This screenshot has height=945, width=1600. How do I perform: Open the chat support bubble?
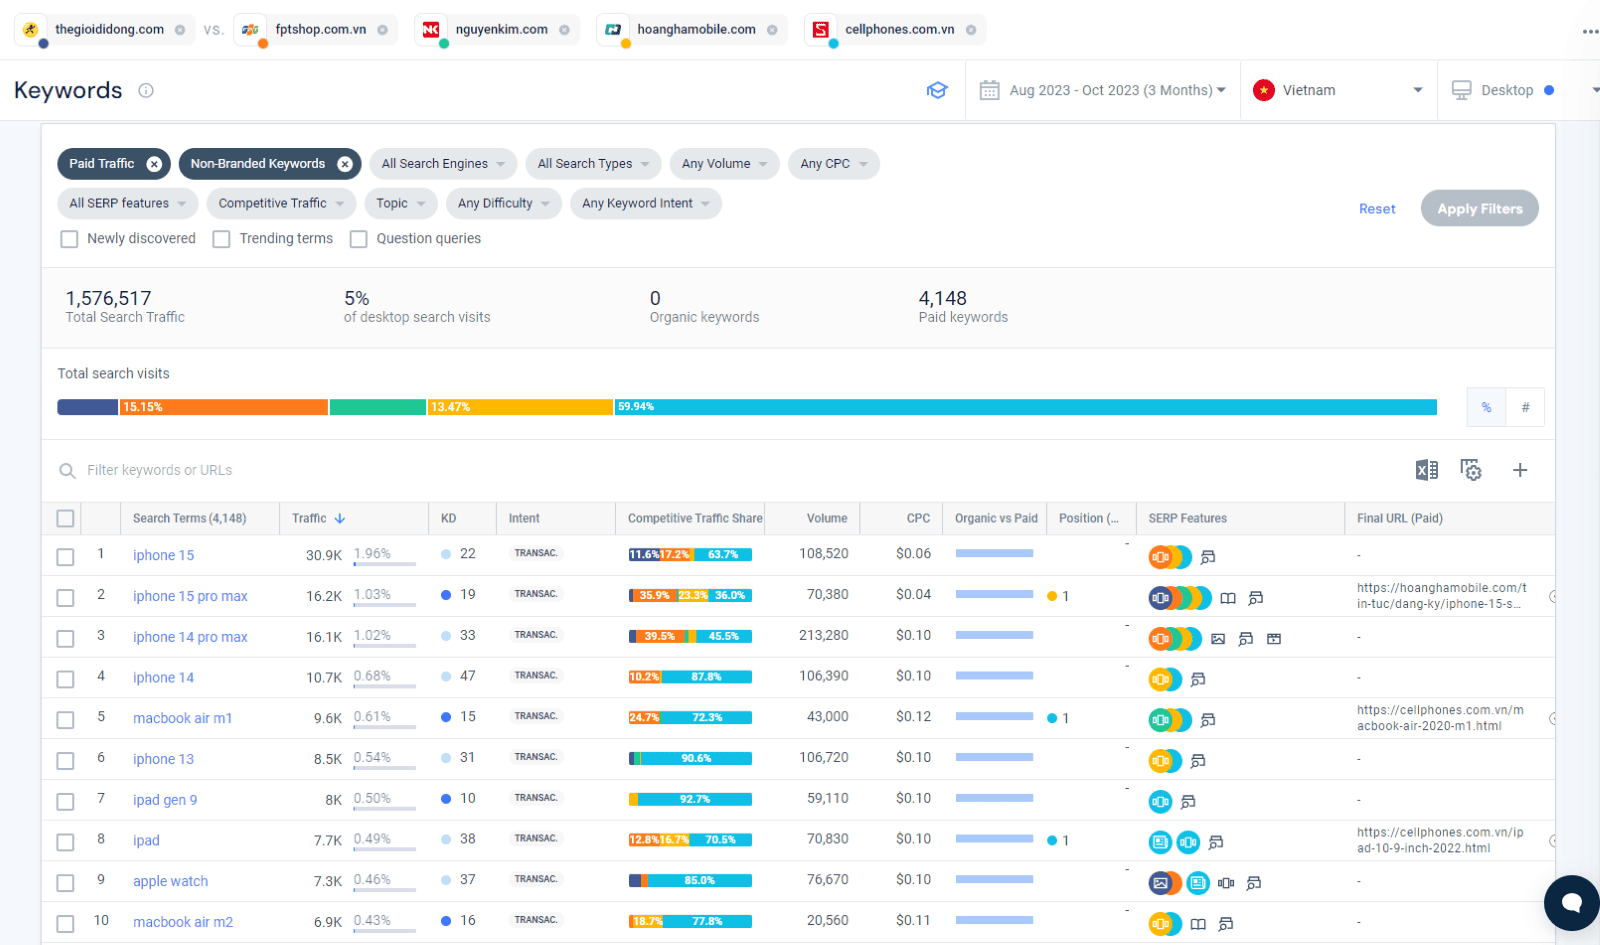click(x=1572, y=903)
